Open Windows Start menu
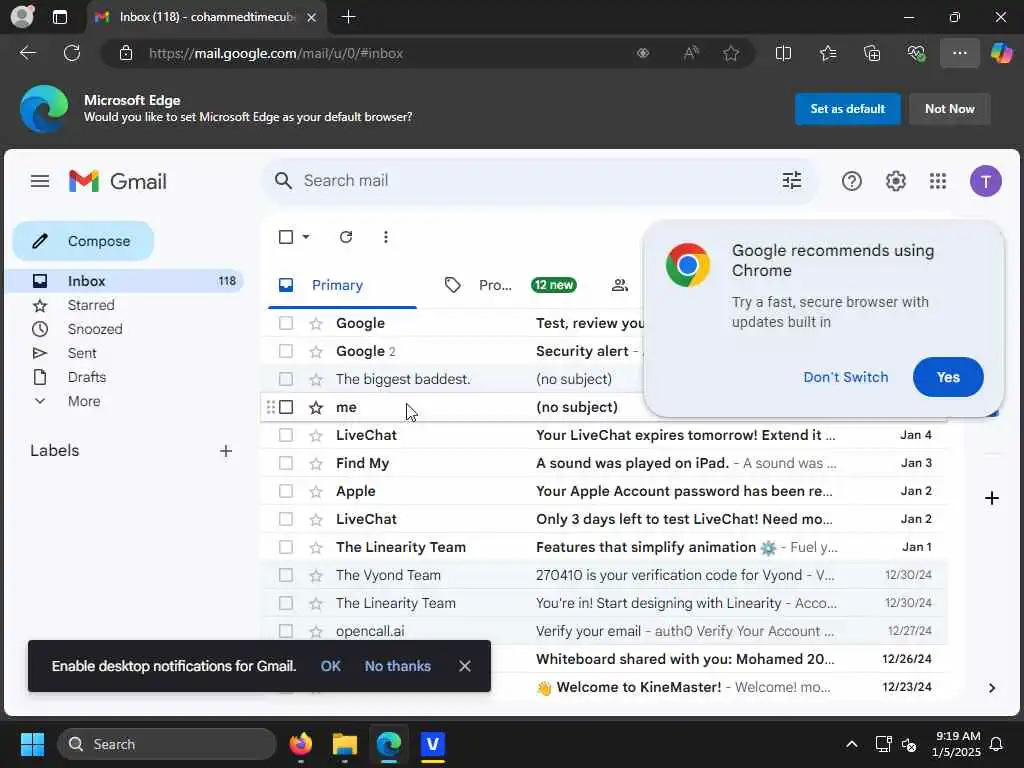This screenshot has height=768, width=1024. [x=32, y=744]
